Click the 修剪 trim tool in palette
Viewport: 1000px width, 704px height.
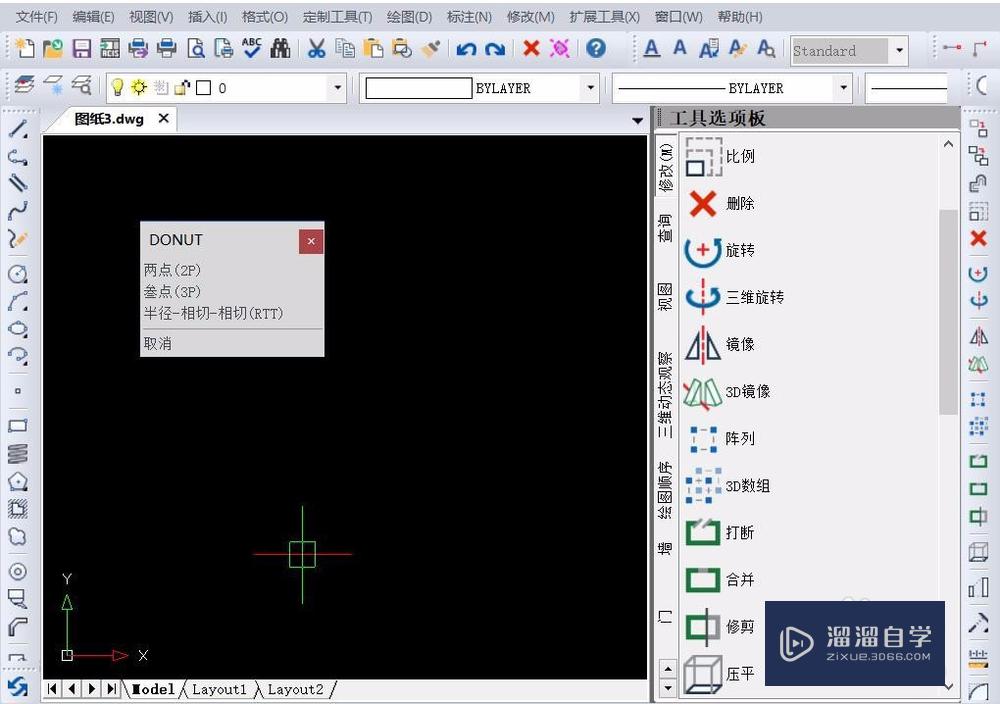pos(720,627)
